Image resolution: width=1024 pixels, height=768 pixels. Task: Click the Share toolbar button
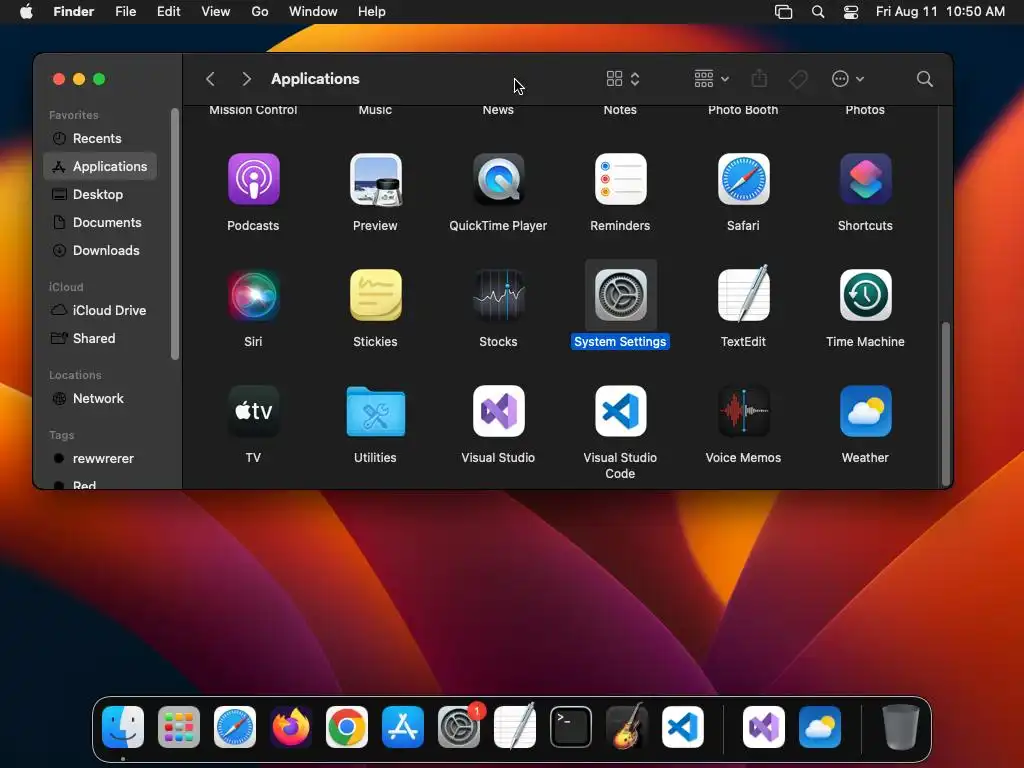pyautogui.click(x=759, y=79)
